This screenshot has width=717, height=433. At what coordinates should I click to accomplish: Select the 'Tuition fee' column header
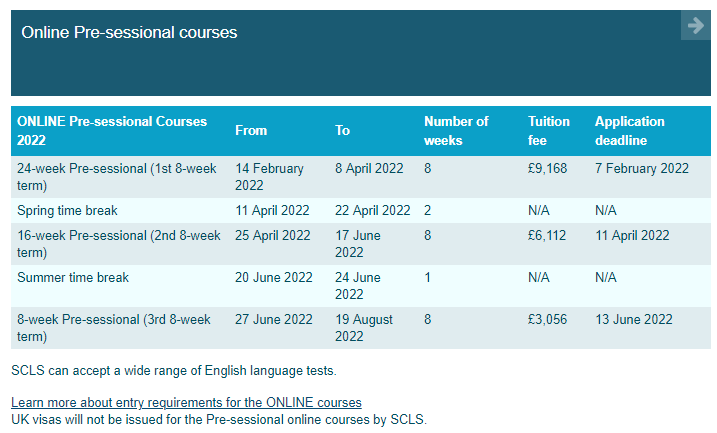pyautogui.click(x=549, y=131)
